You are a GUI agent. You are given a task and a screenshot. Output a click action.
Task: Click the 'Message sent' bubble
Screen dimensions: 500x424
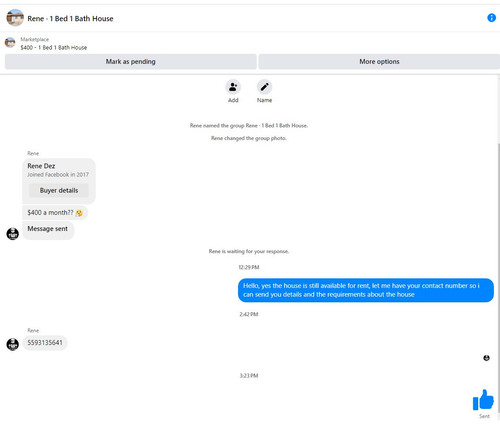[x=48, y=229]
